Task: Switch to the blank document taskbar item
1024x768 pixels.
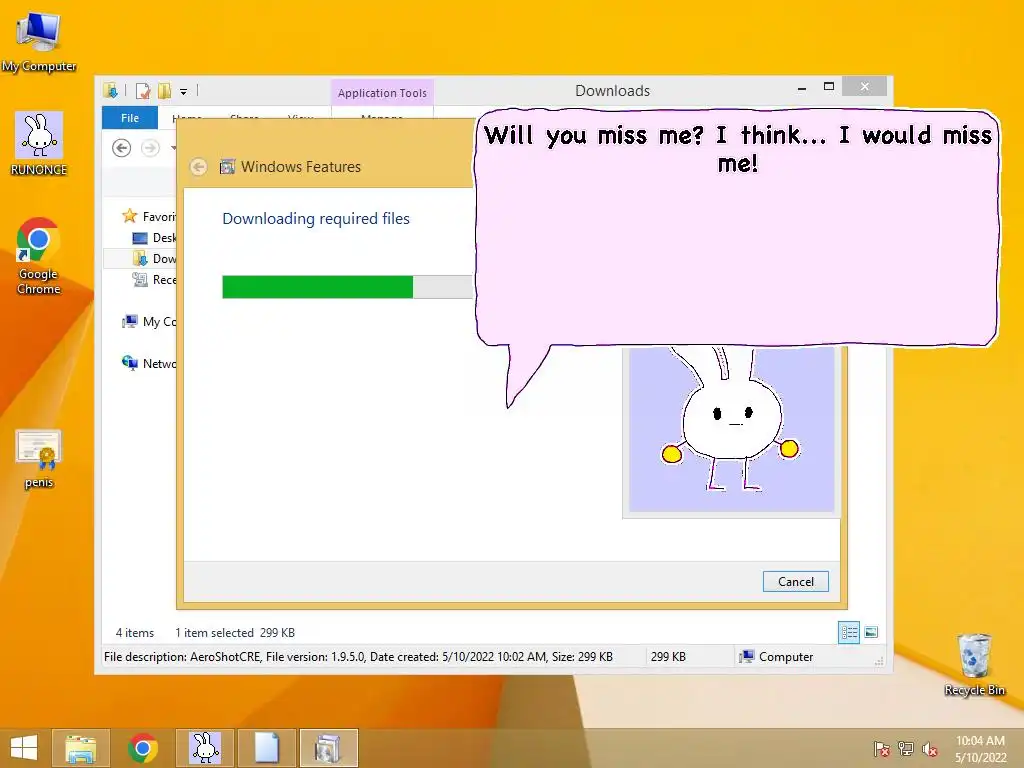Action: pyautogui.click(x=266, y=748)
